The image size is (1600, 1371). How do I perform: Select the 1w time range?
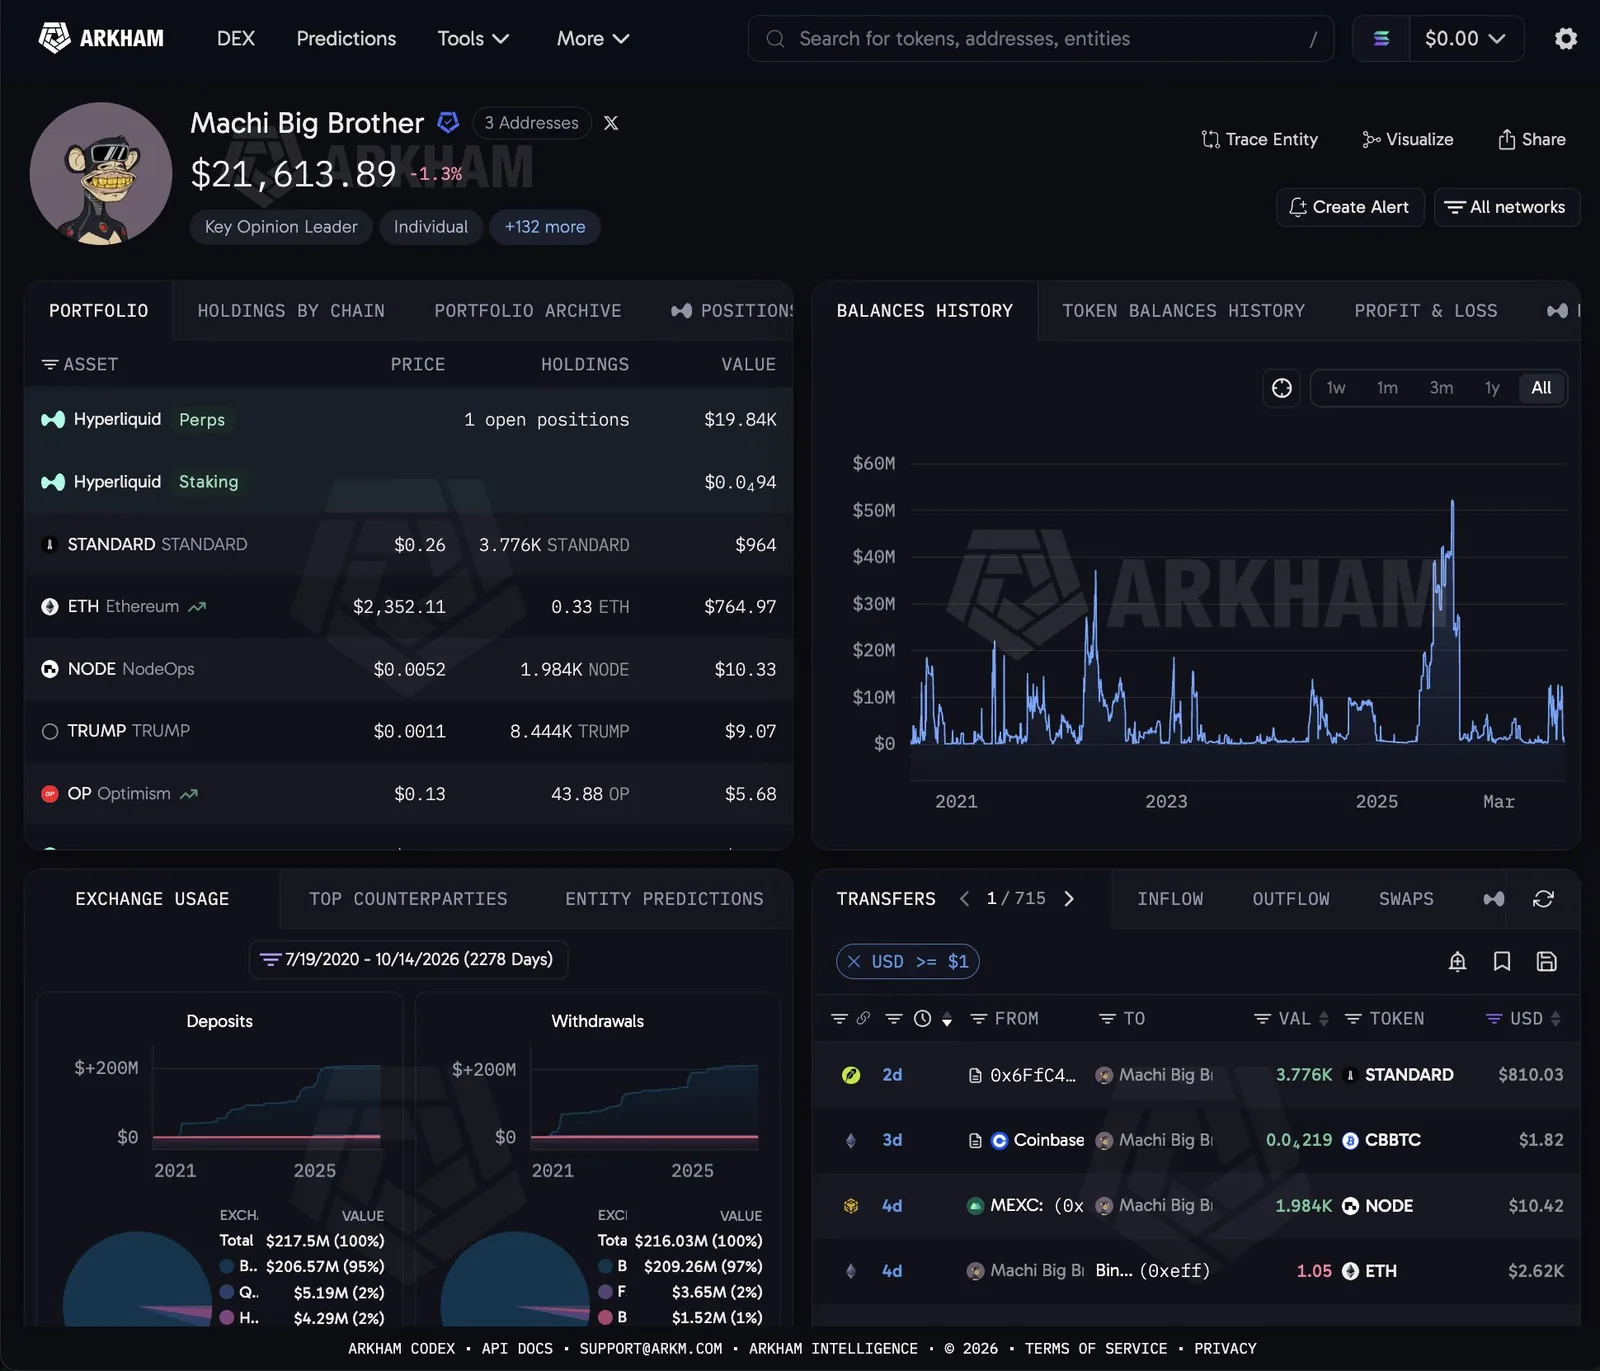click(x=1335, y=388)
